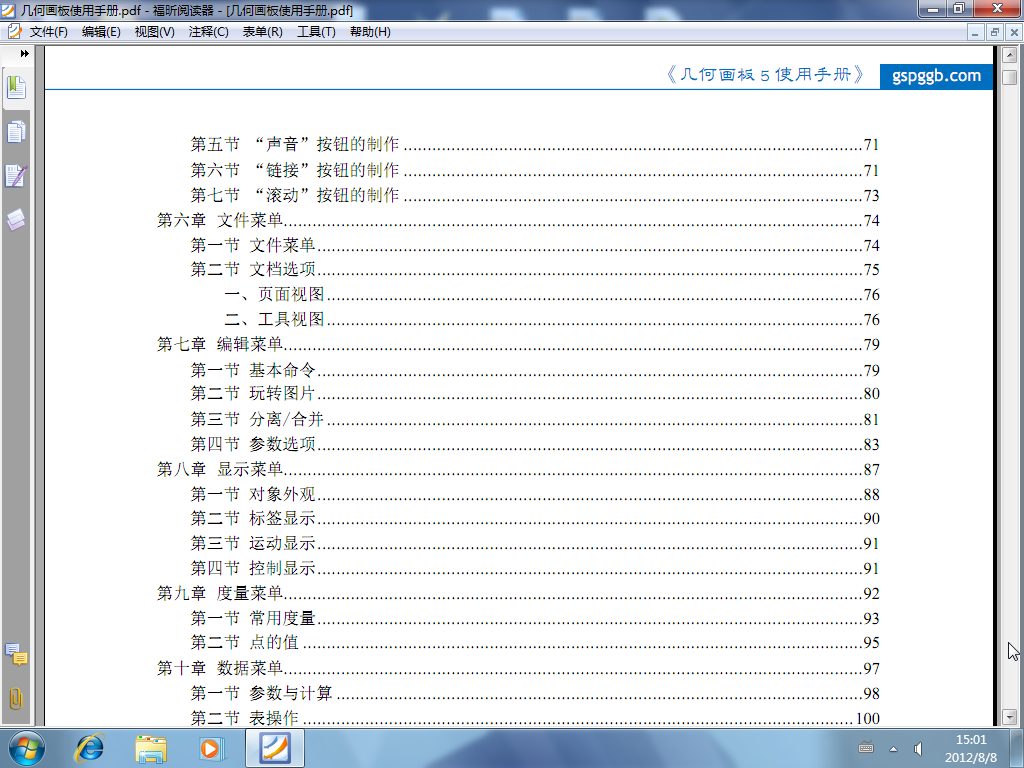
Task: Open the Comments panel icon
Action: 16,655
